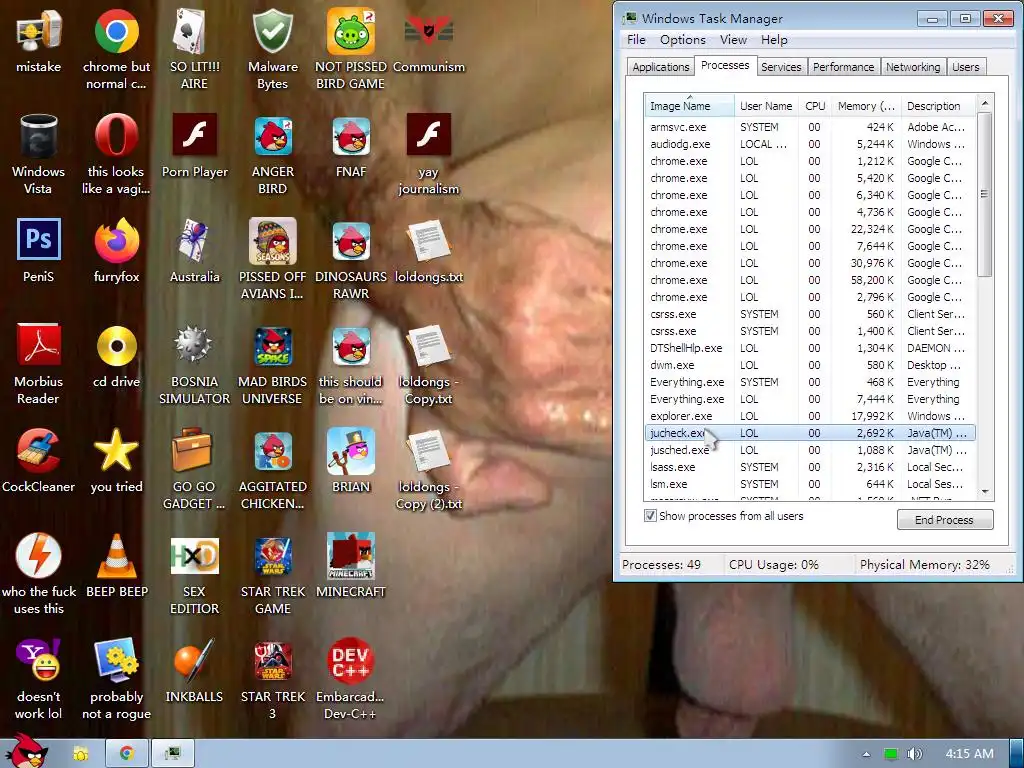Select 'DINOSAURS RAWR' desktop icon
Viewport: 1024px width, 768px height.
point(351,259)
